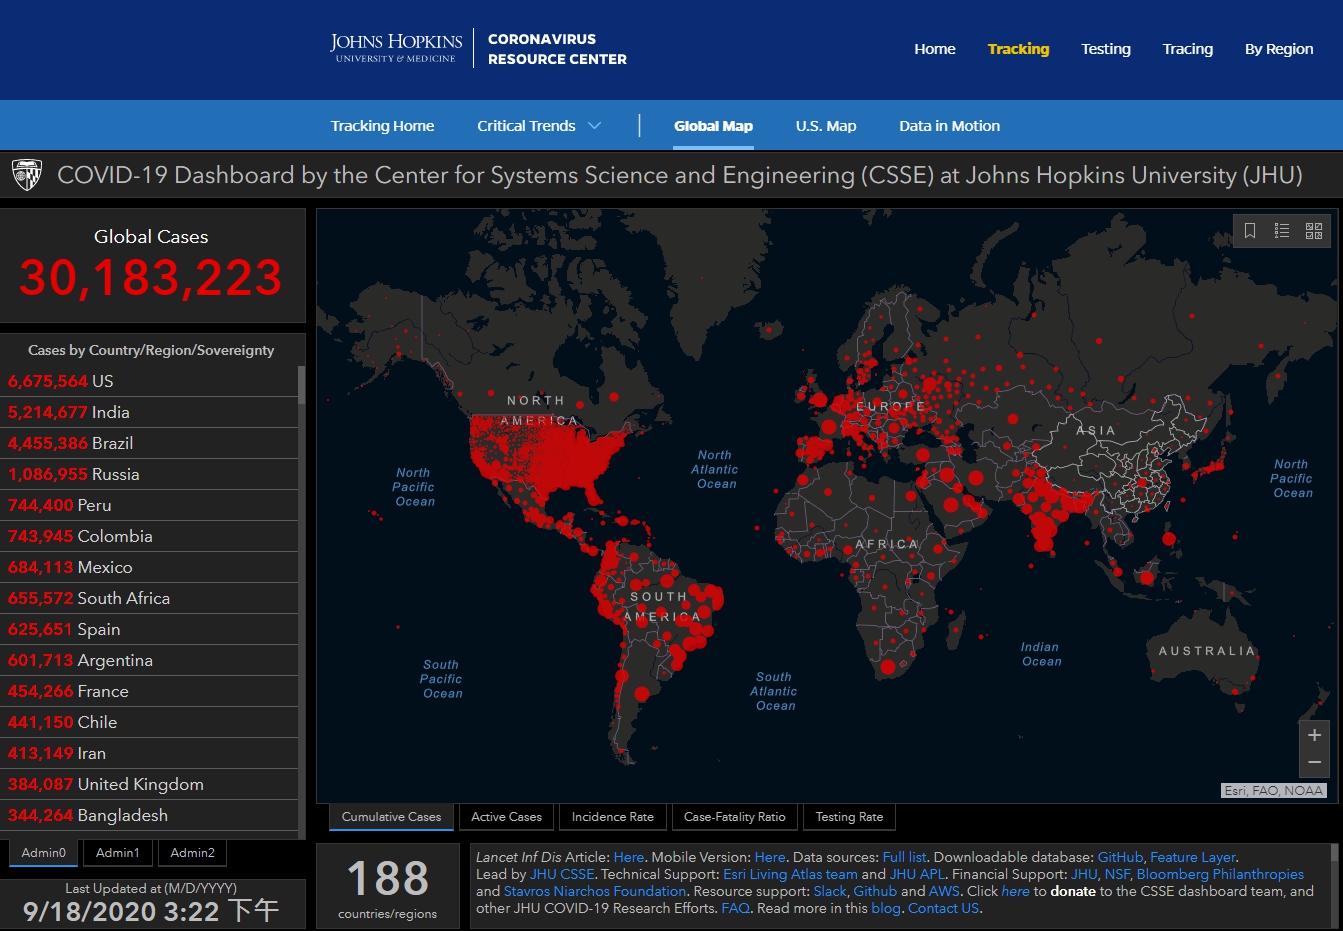Viewport: 1343px width, 931px height.
Task: Select the Admin0 list tab
Action: click(x=44, y=853)
